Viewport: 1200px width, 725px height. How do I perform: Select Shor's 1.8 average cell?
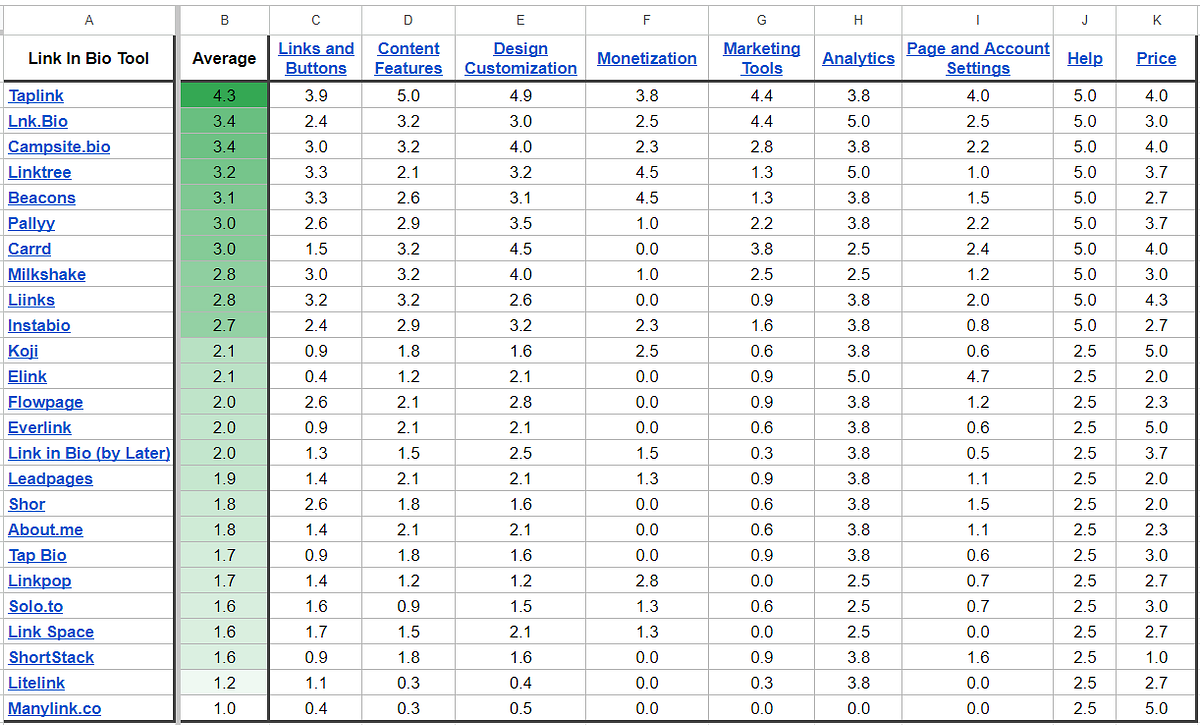tap(224, 504)
